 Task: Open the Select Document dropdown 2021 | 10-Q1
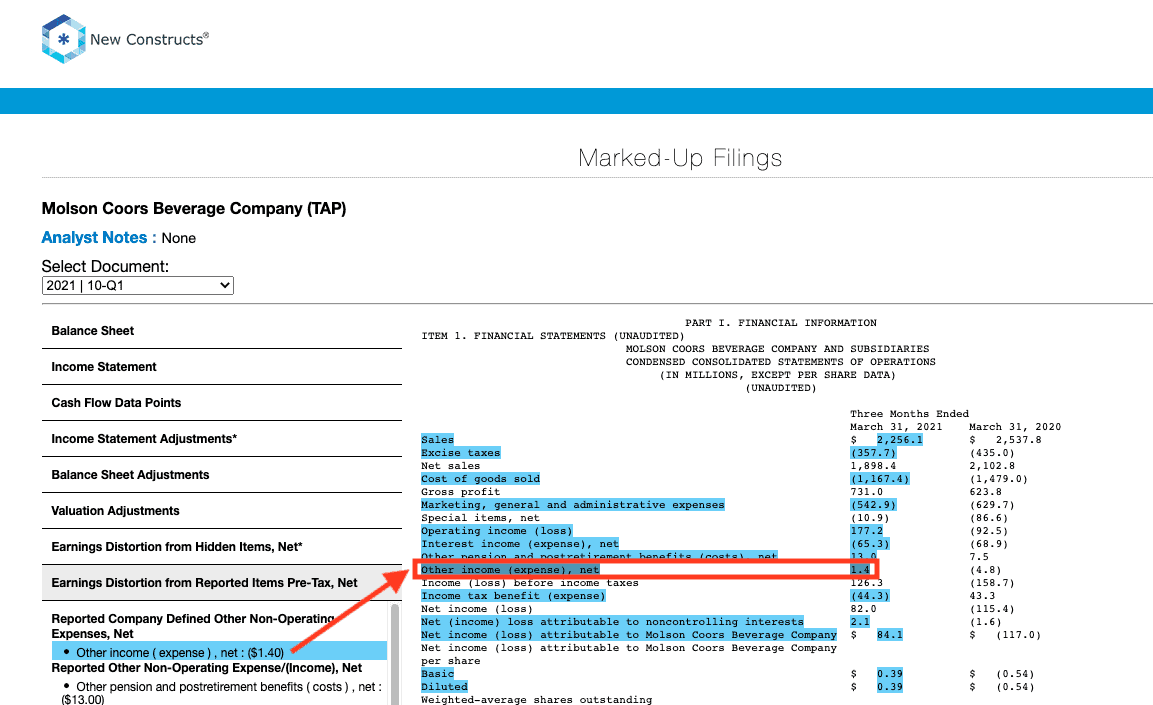pos(138,285)
